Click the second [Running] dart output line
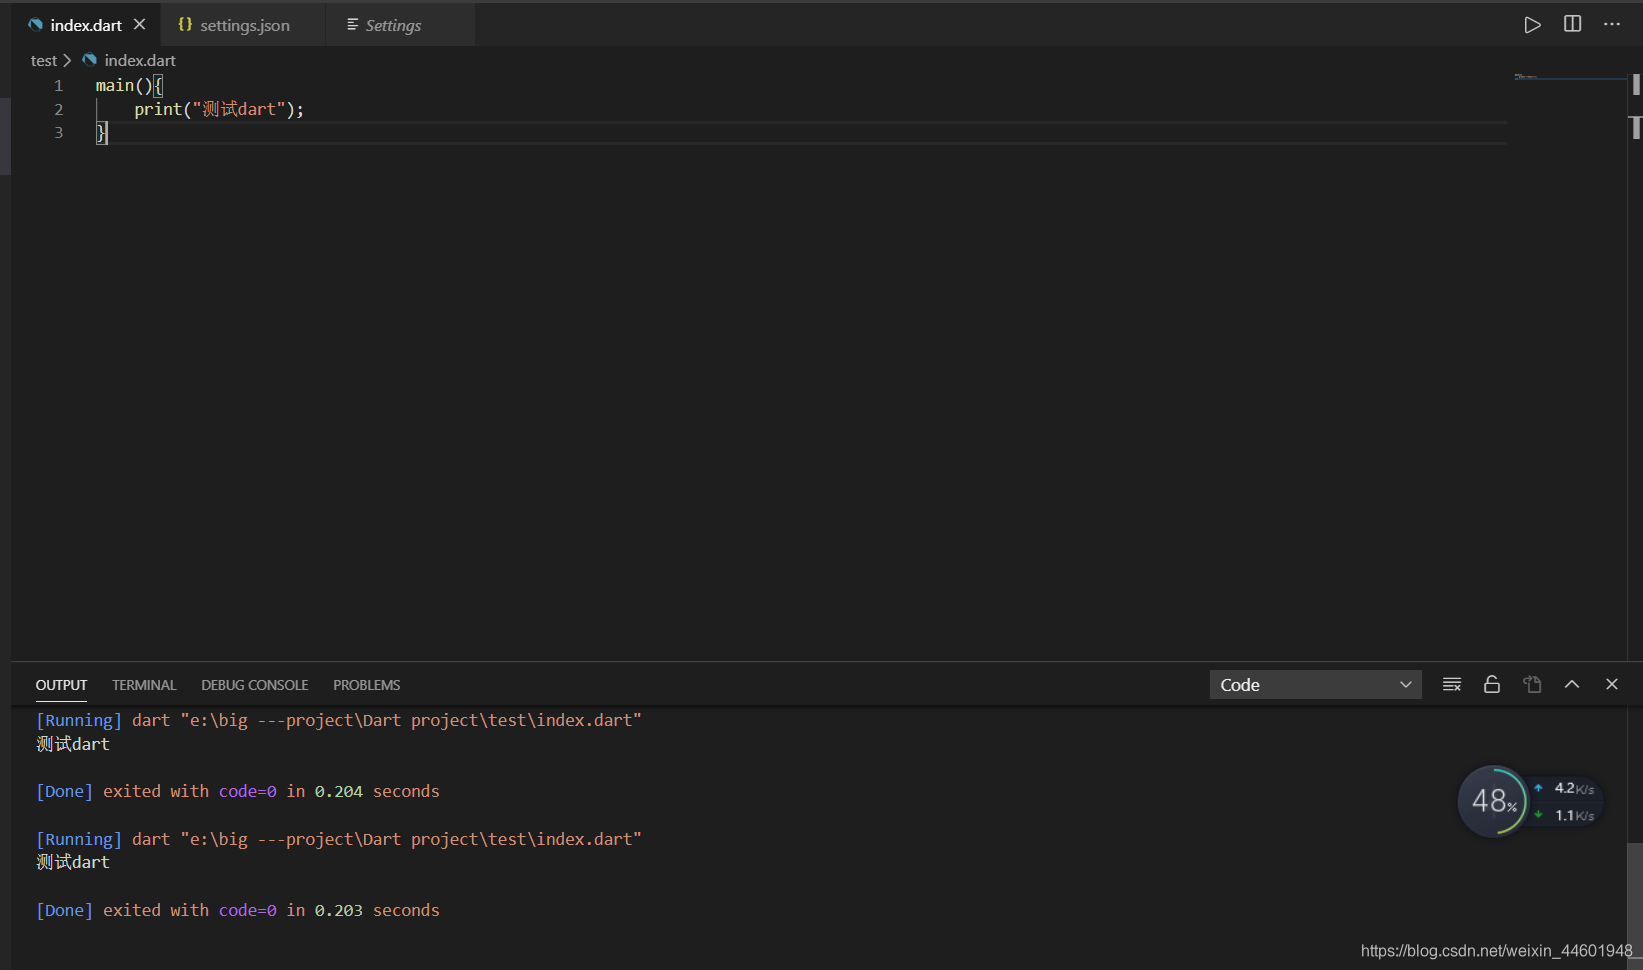Image resolution: width=1643 pixels, height=970 pixels. (339, 839)
